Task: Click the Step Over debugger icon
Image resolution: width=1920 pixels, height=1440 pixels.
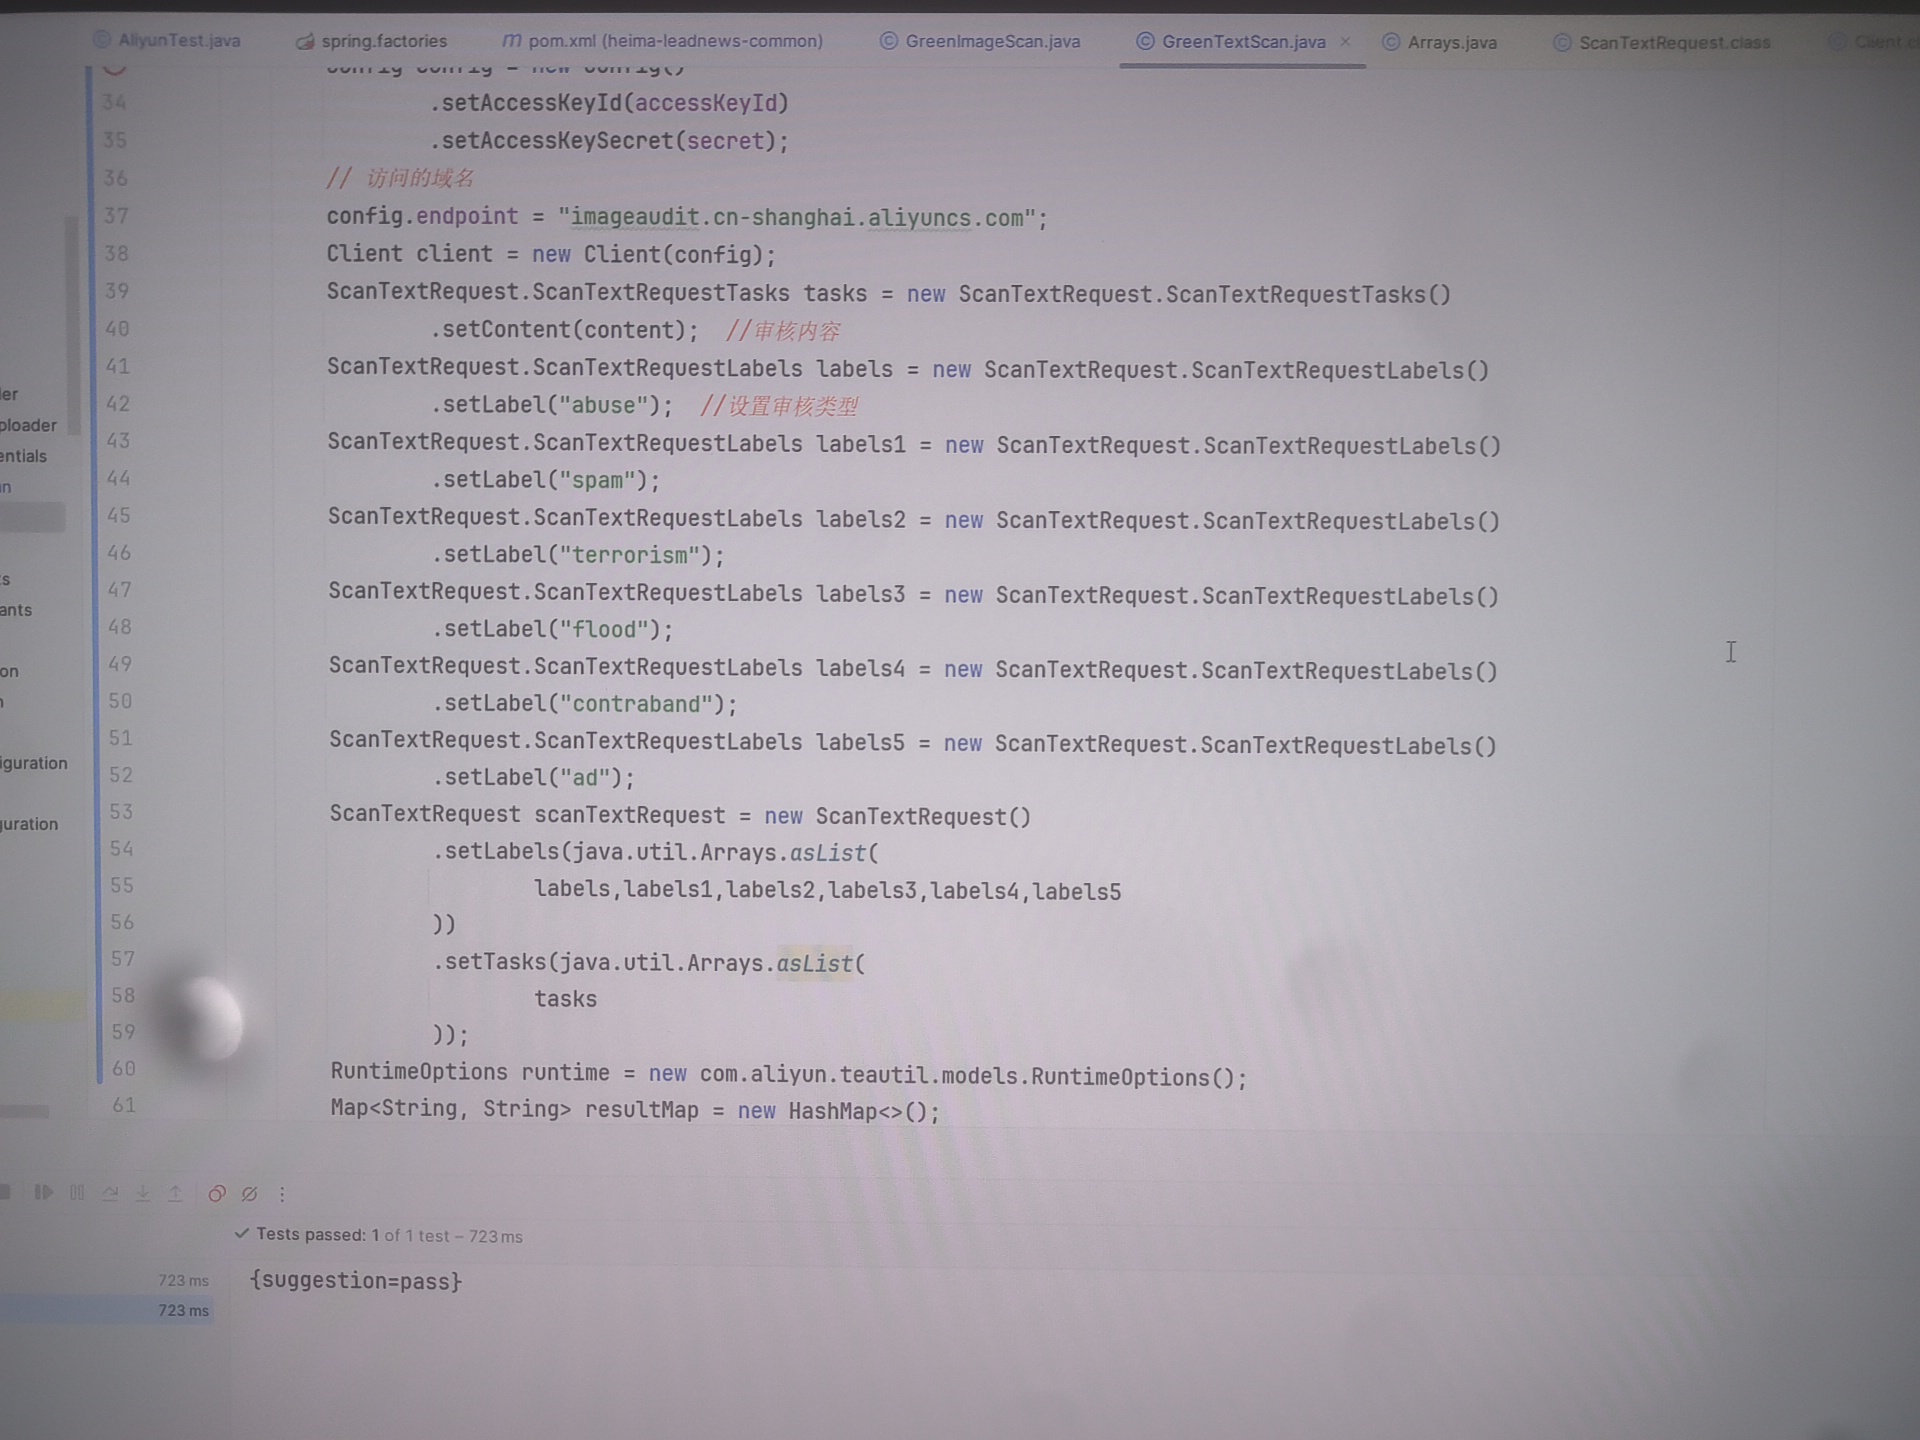Action: tap(110, 1193)
